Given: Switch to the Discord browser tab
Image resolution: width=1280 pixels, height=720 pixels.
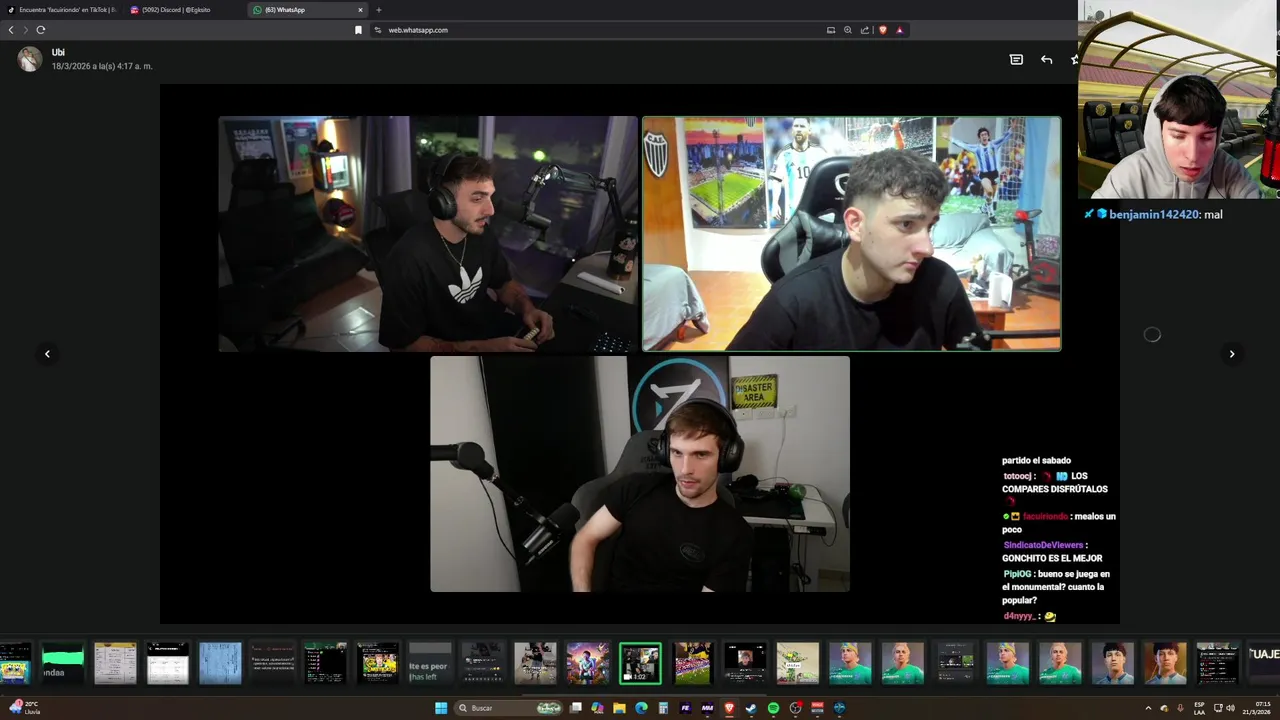Looking at the screenshot, I should (x=184, y=10).
